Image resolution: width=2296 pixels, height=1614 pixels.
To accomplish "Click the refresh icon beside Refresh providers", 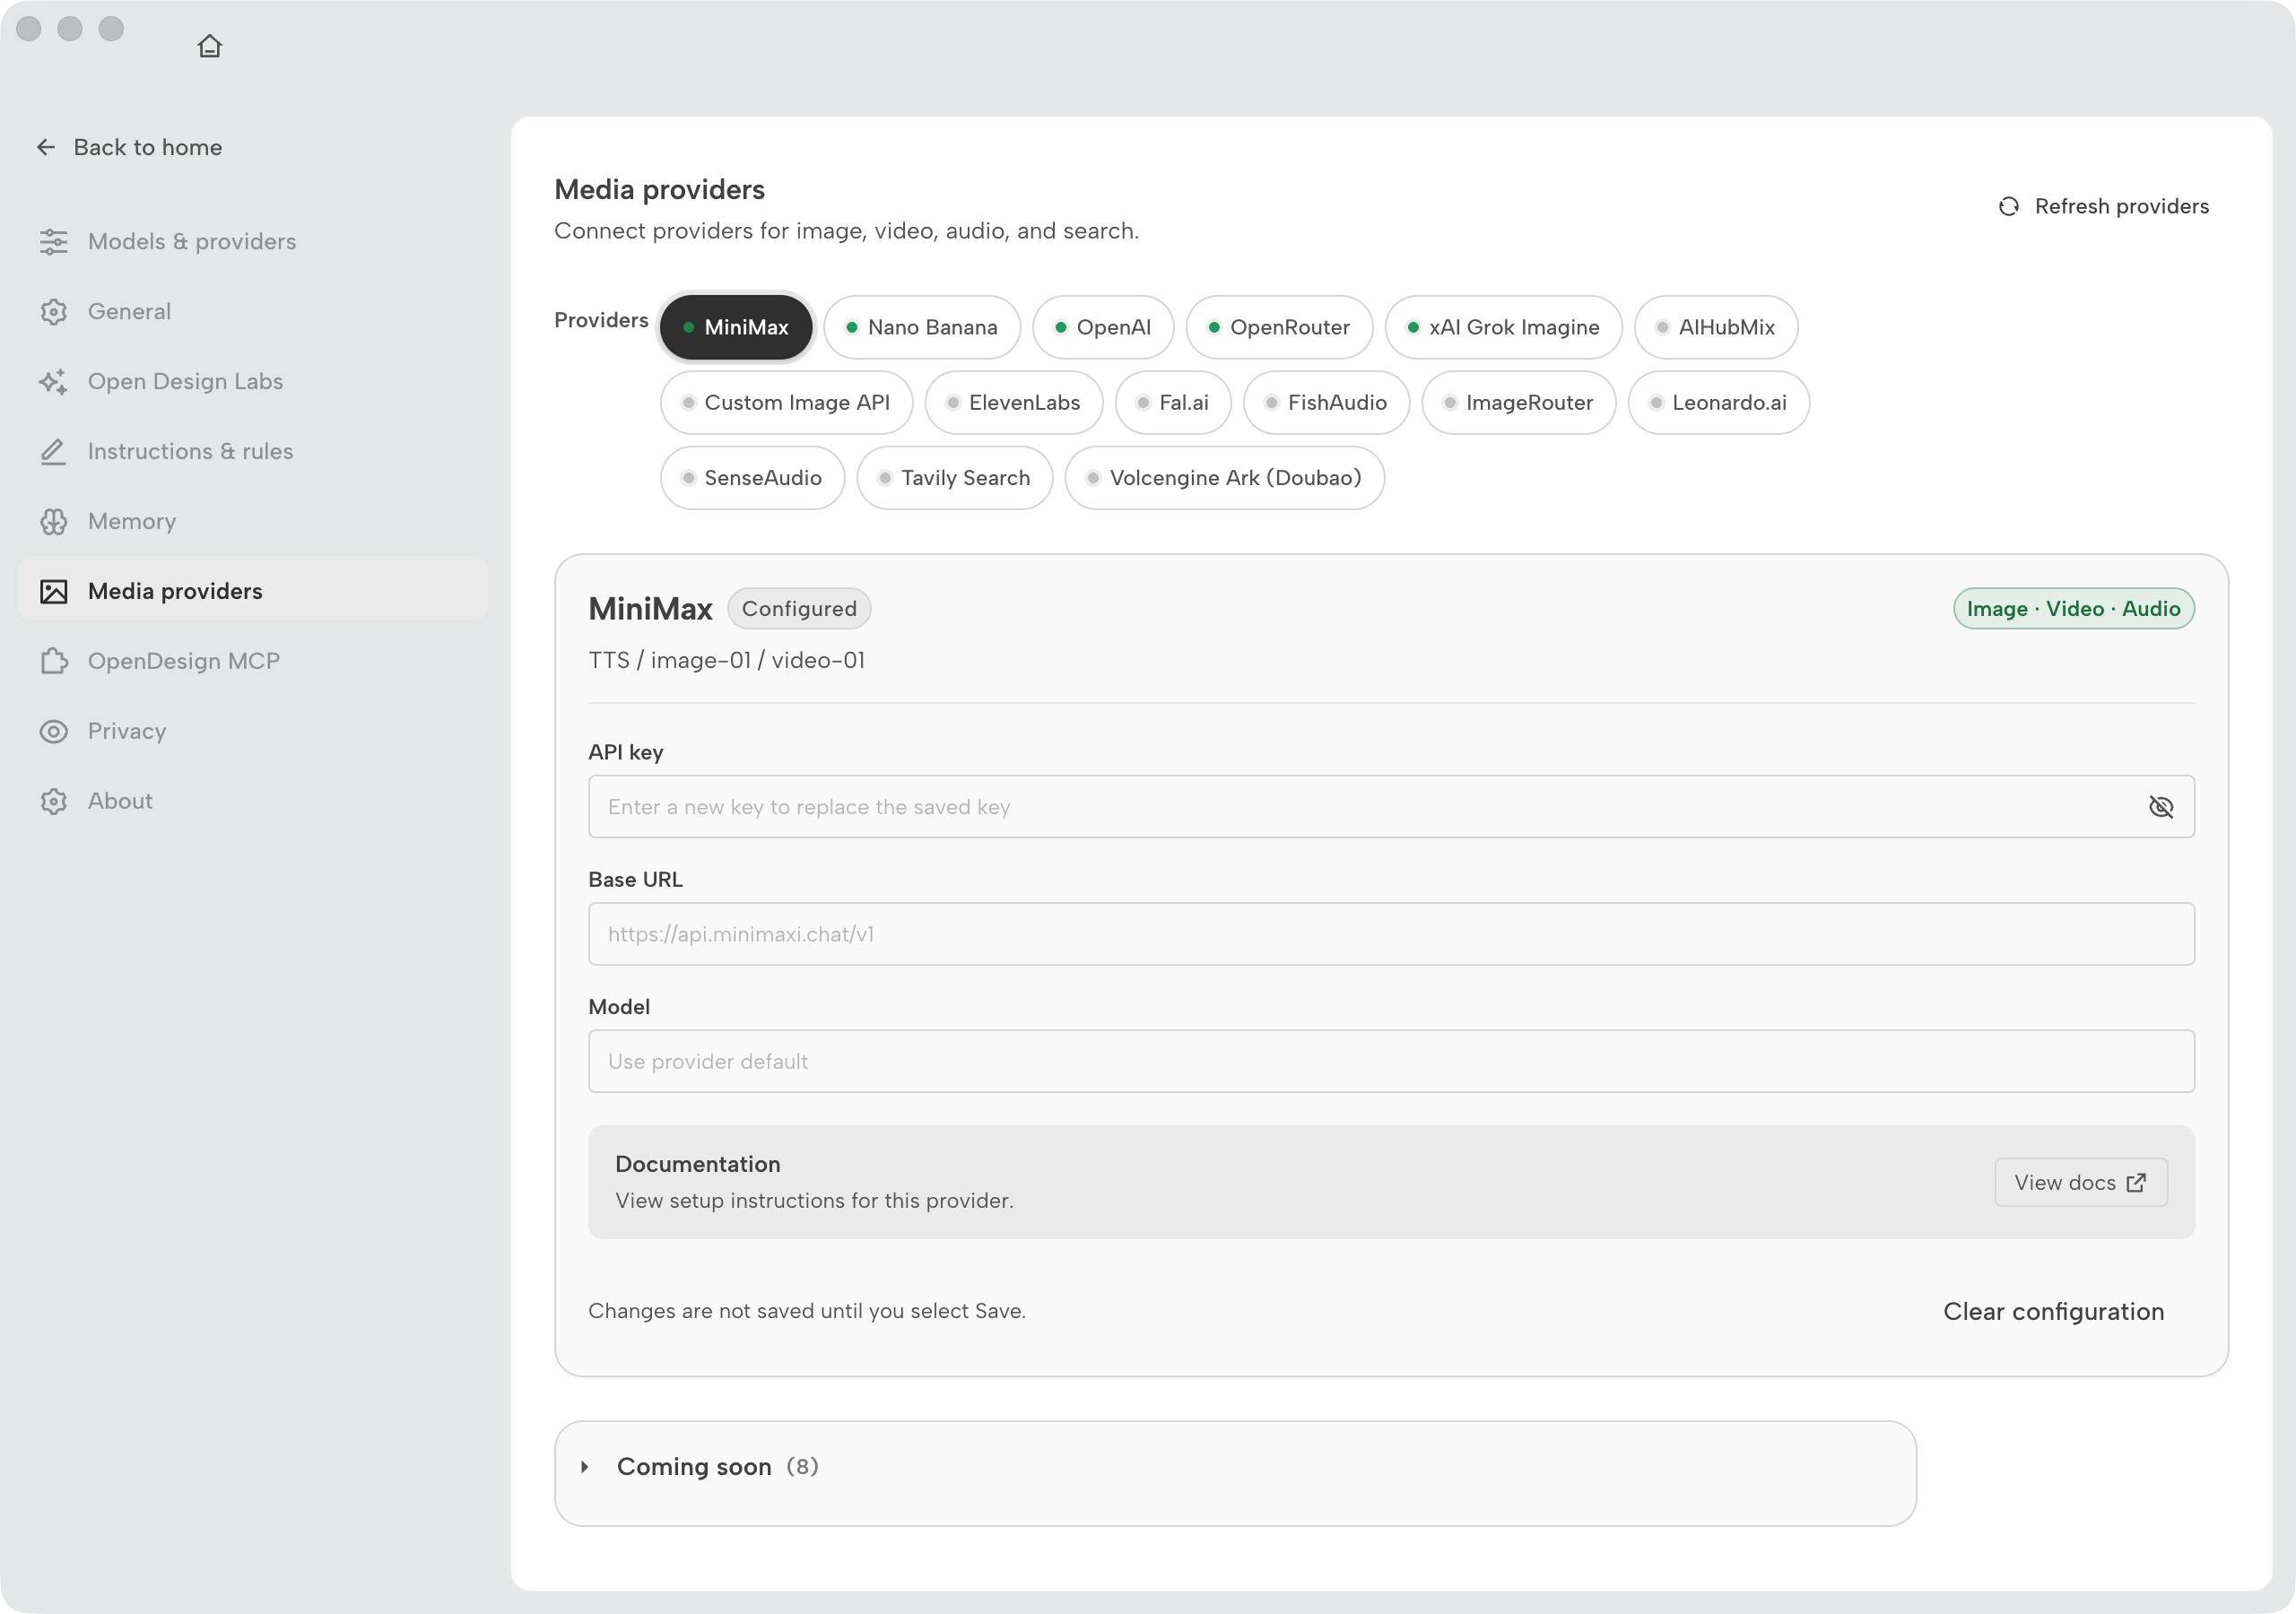I will [x=2009, y=206].
